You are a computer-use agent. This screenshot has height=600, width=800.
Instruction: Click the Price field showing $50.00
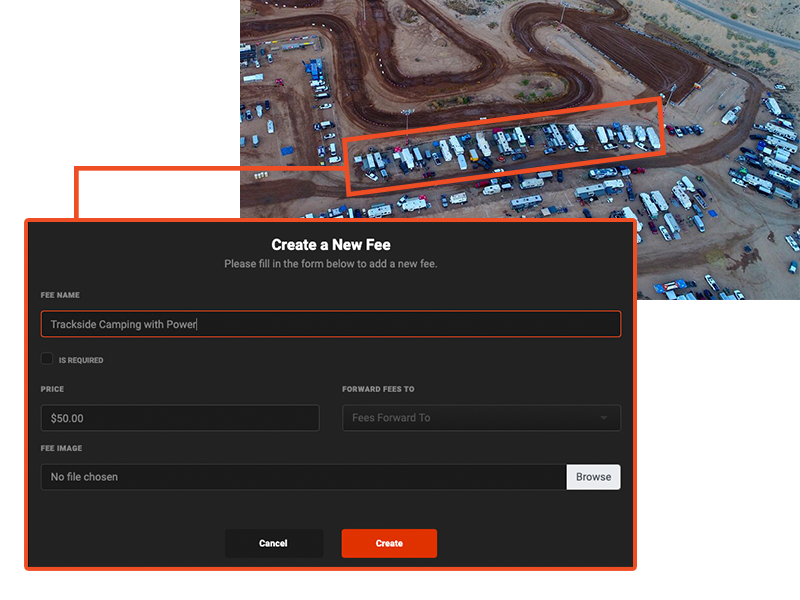[180, 418]
